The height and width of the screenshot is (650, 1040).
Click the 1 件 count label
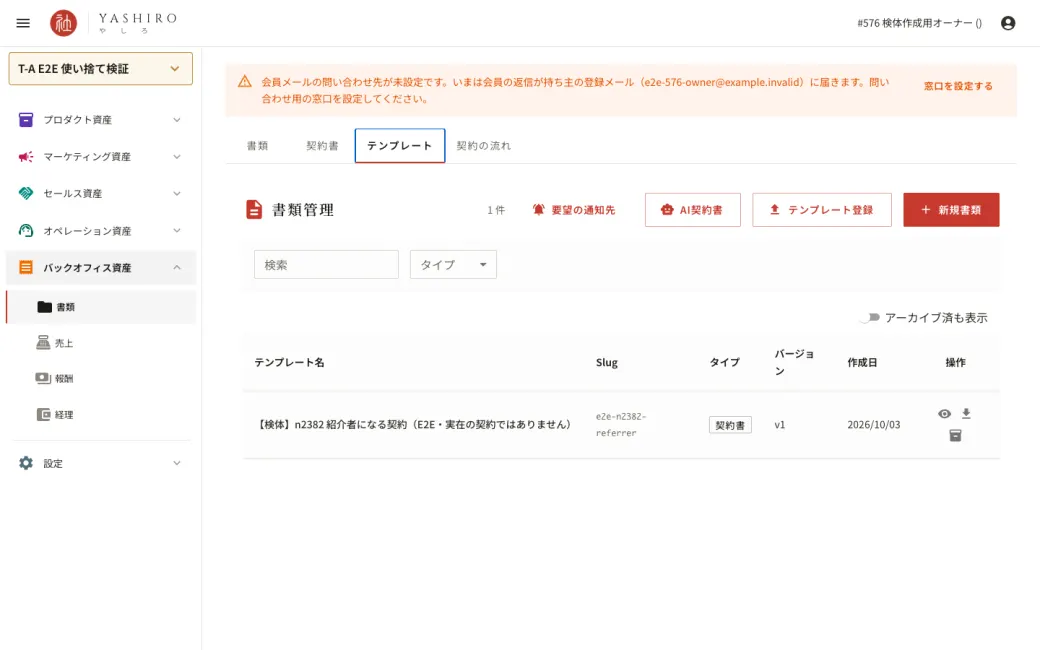495,210
